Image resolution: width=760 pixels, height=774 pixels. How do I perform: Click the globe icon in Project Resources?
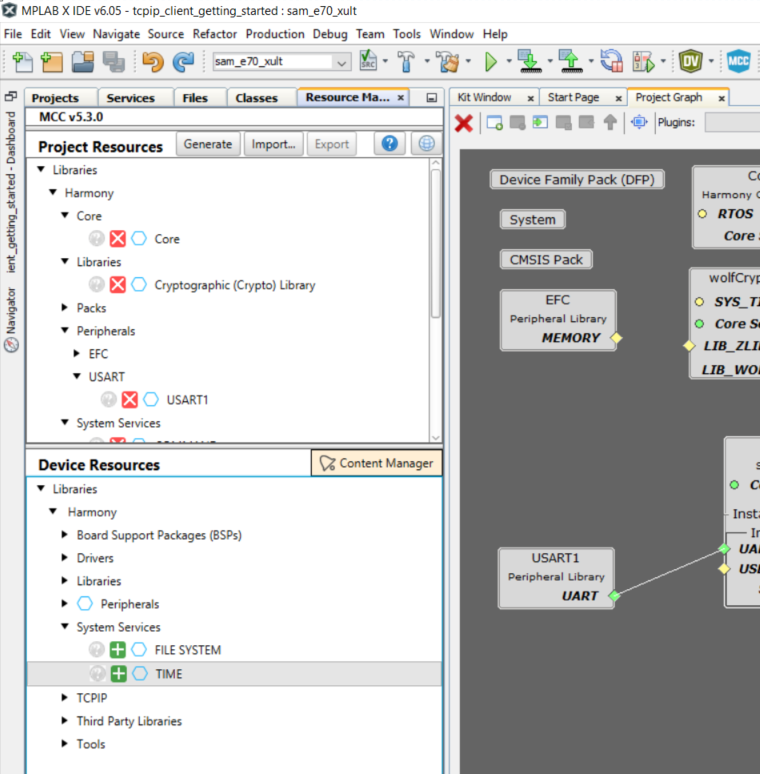point(426,144)
